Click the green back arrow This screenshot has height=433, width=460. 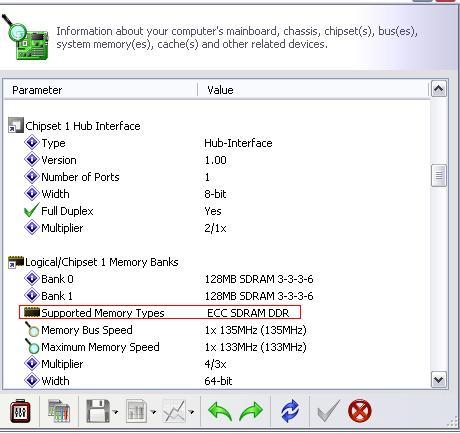tap(220, 411)
